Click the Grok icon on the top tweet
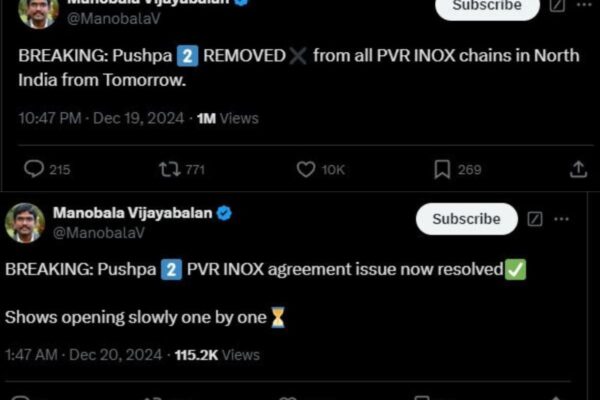Viewport: 600px width, 400px height. pyautogui.click(x=556, y=6)
